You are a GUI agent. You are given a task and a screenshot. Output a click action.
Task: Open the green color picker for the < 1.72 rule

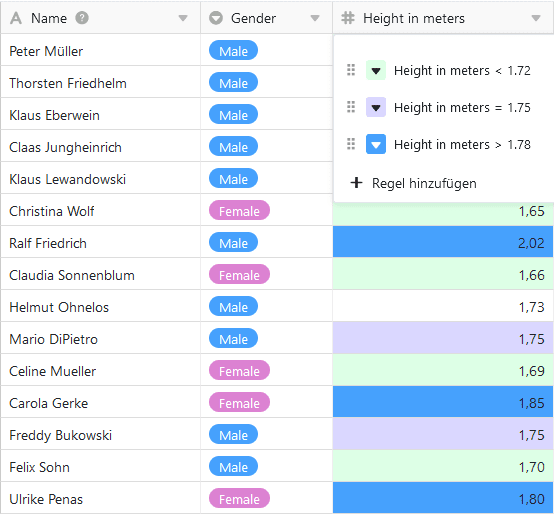[376, 70]
